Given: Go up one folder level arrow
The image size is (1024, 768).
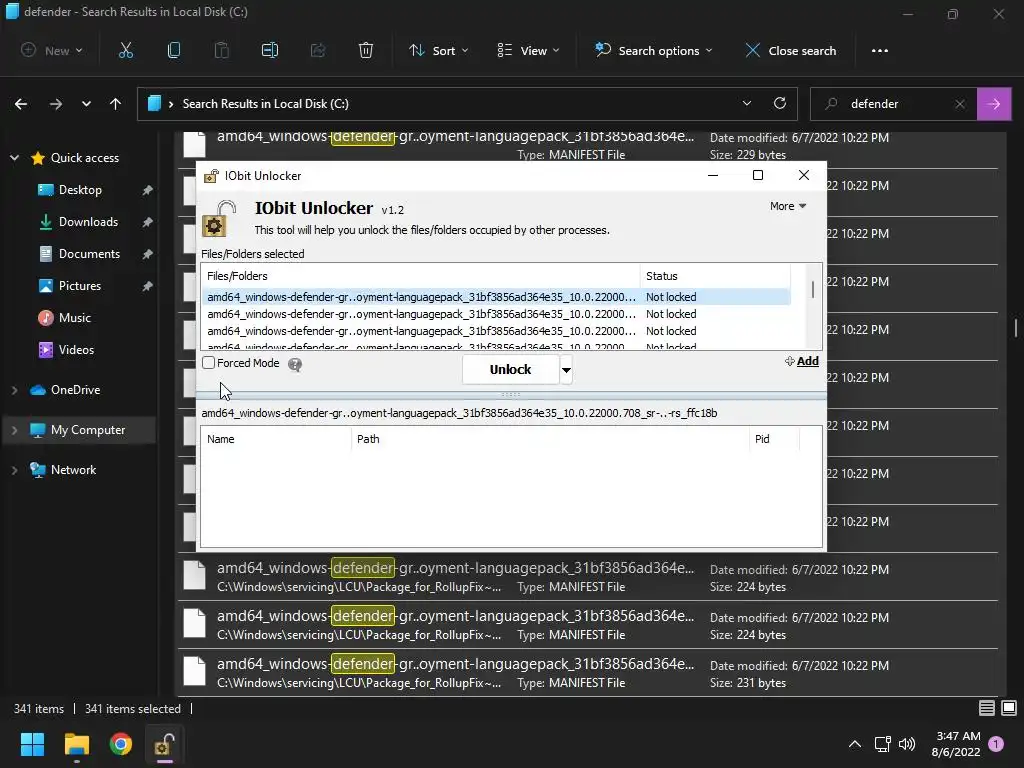Looking at the screenshot, I should point(116,104).
